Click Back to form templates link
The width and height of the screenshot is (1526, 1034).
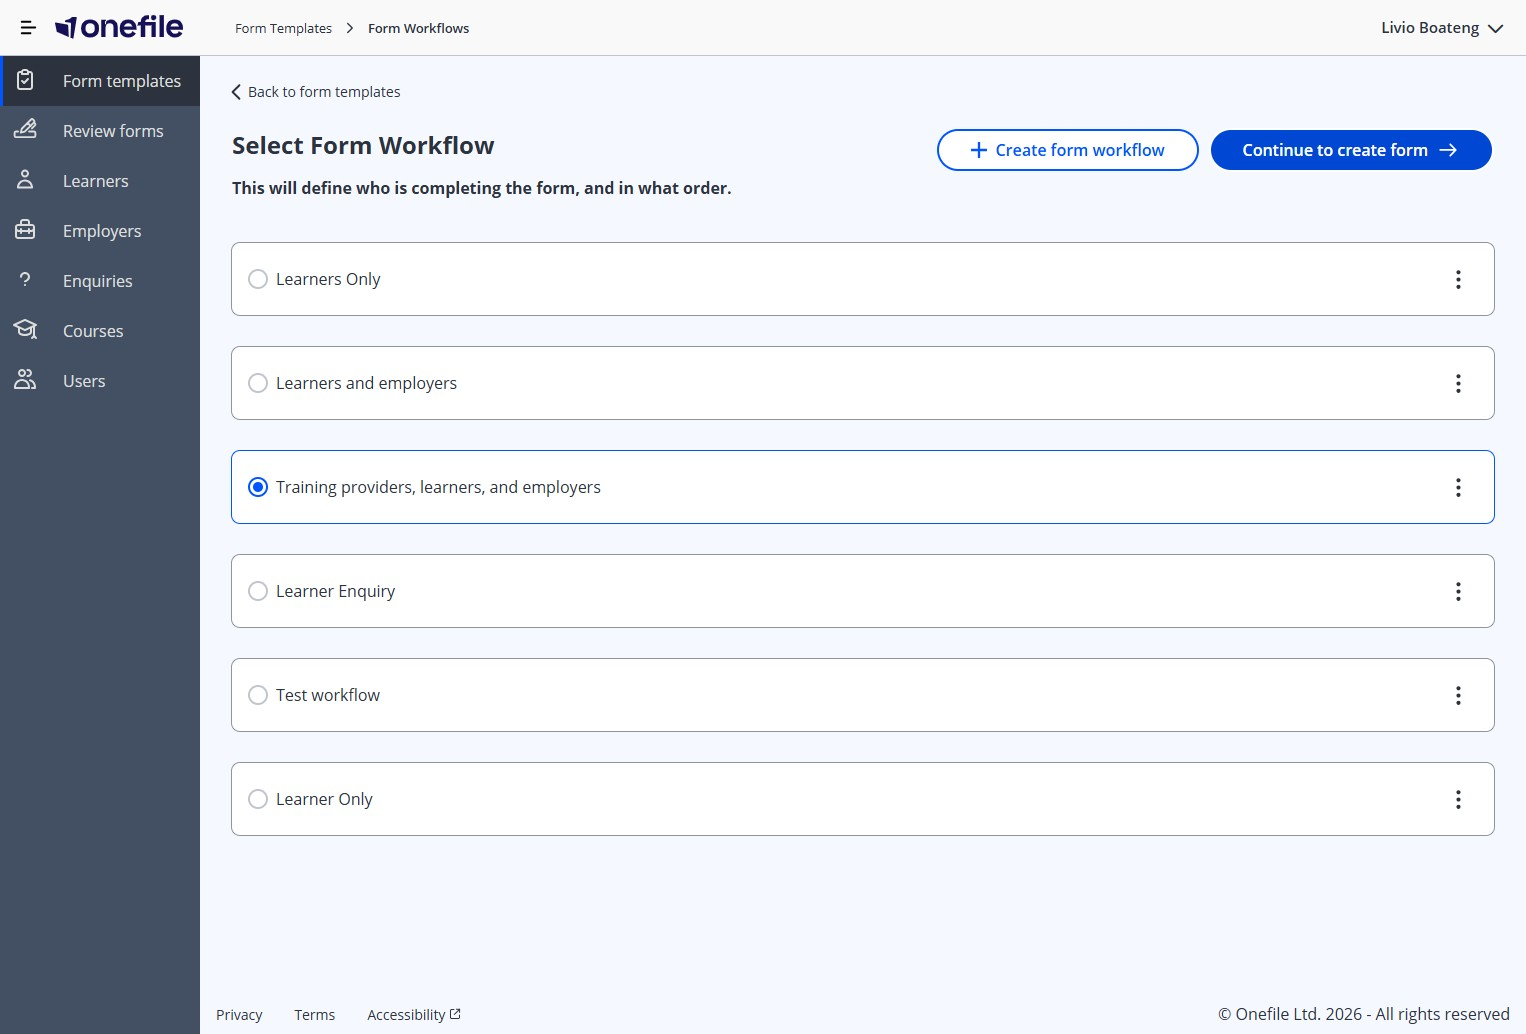(316, 92)
